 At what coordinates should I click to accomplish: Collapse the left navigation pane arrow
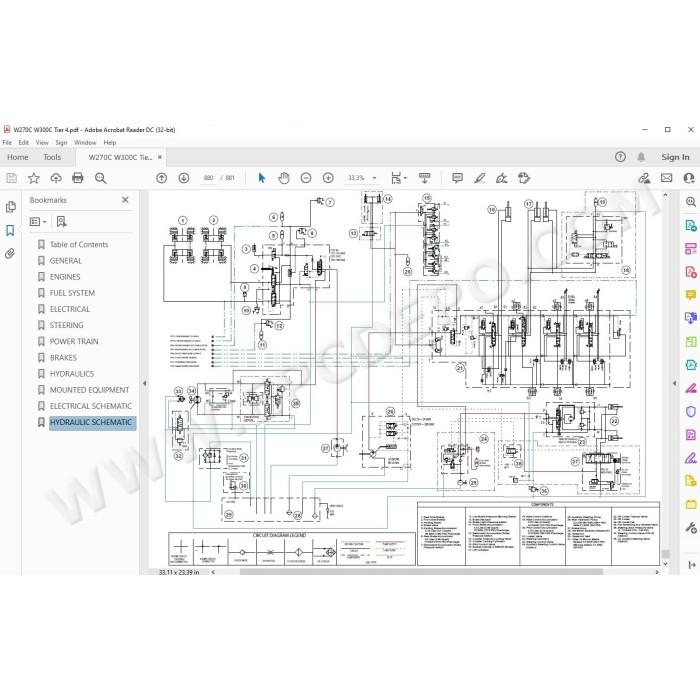(x=144, y=383)
